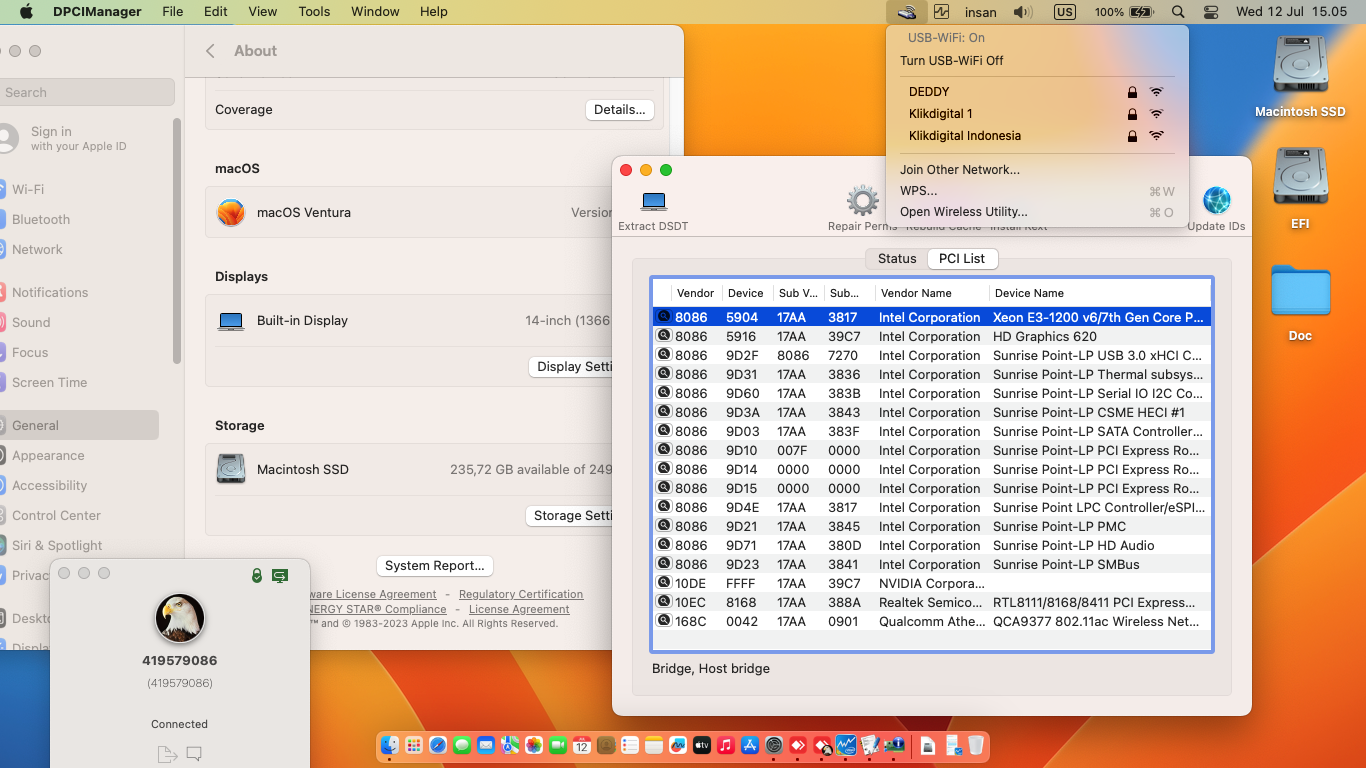Select the Repair Perms gear icon

tap(861, 200)
